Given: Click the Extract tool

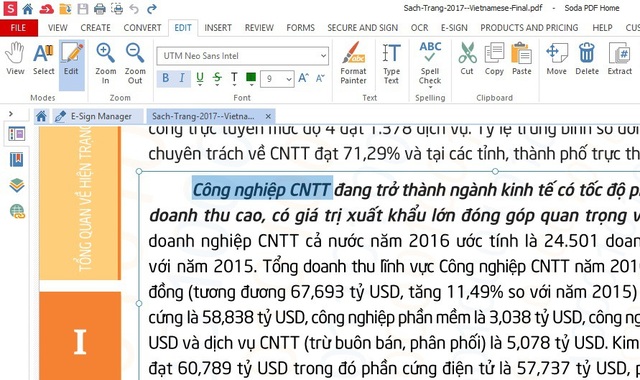Looking at the screenshot, I should click(x=620, y=59).
